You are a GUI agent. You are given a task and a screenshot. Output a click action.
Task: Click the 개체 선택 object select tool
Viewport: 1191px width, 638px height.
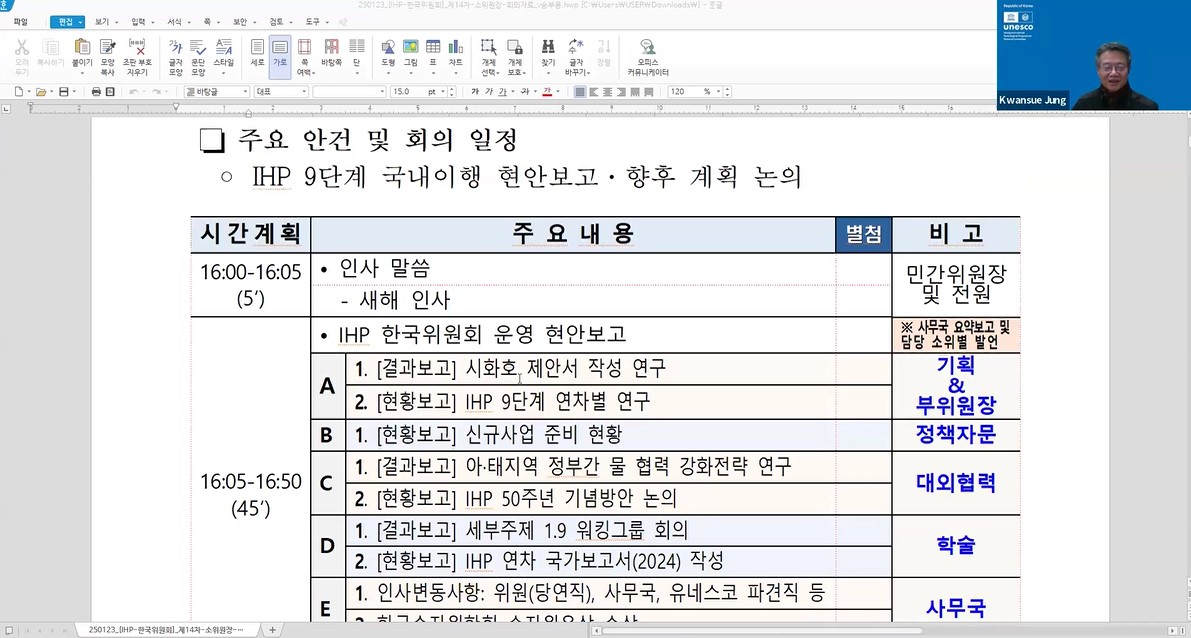tap(489, 57)
